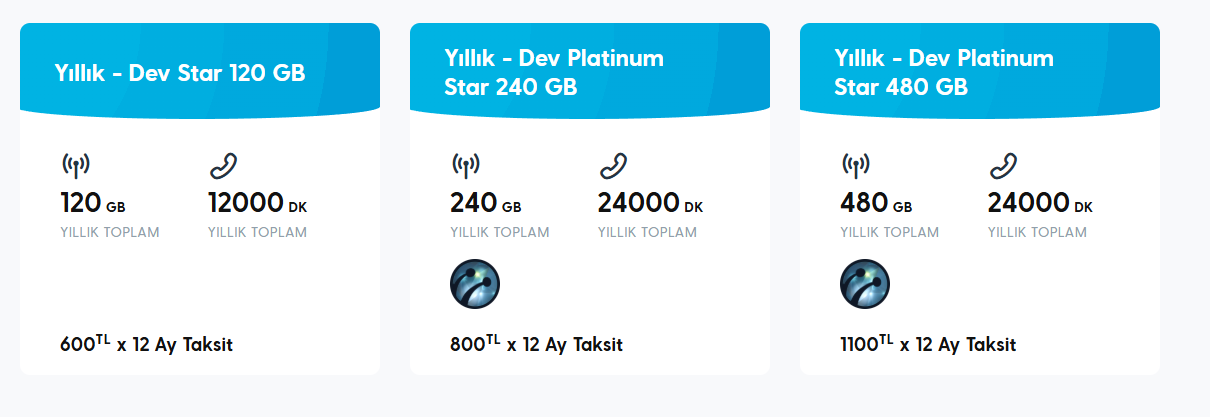The image size is (1210, 417).
Task: Open the Yıllık - Dev Star 120 GB title
Action: pyautogui.click(x=180, y=73)
